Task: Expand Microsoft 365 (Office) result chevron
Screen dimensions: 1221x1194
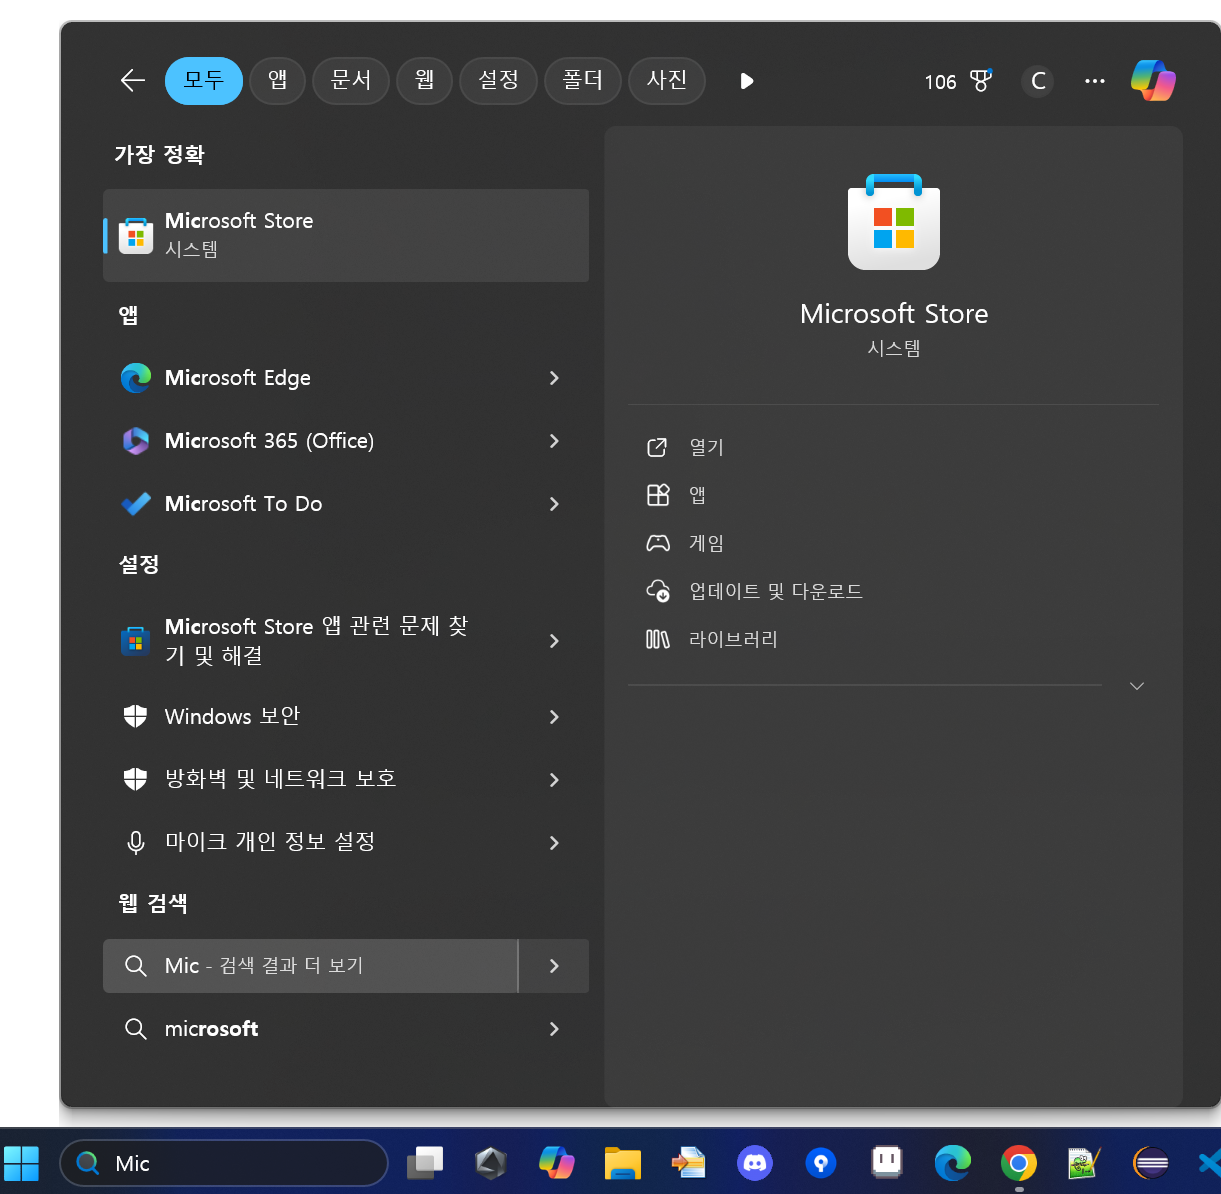Action: (554, 441)
